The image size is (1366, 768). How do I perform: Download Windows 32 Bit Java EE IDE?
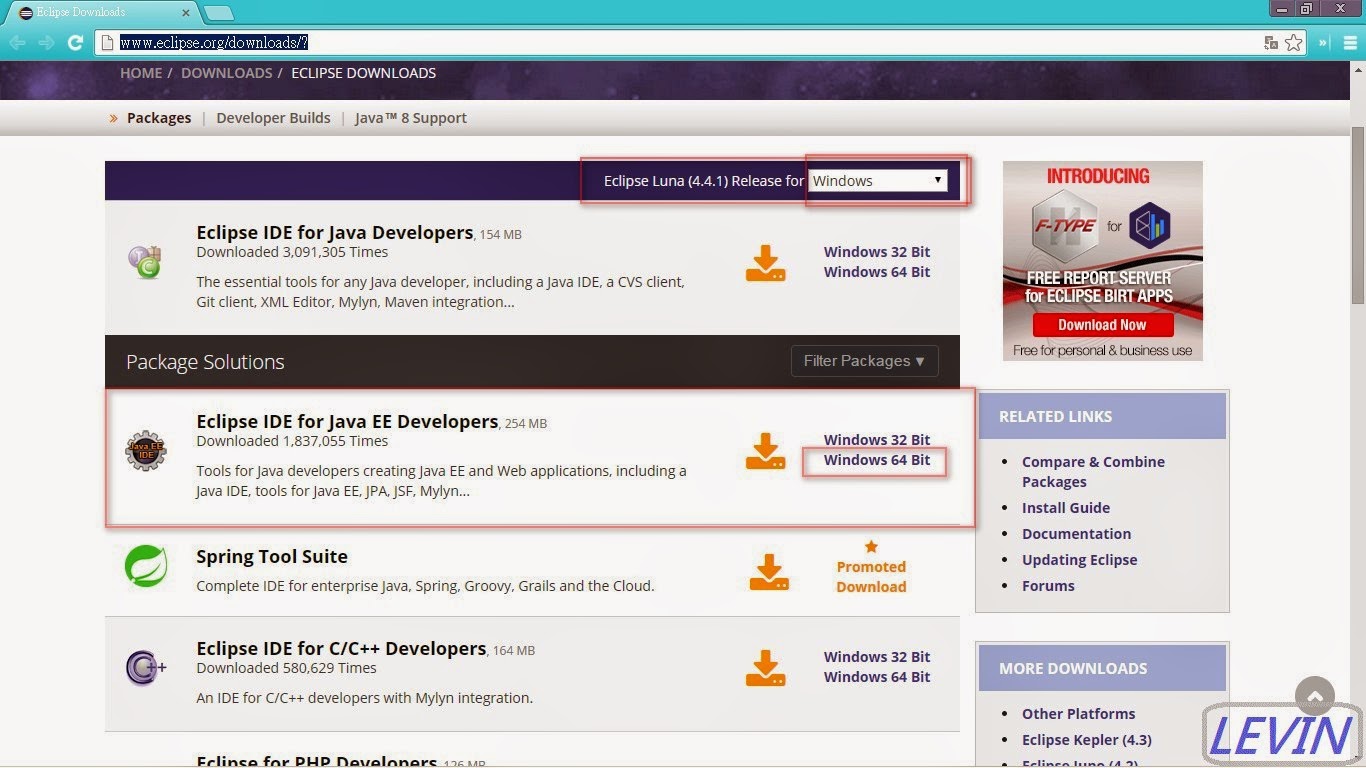pyautogui.click(x=877, y=440)
